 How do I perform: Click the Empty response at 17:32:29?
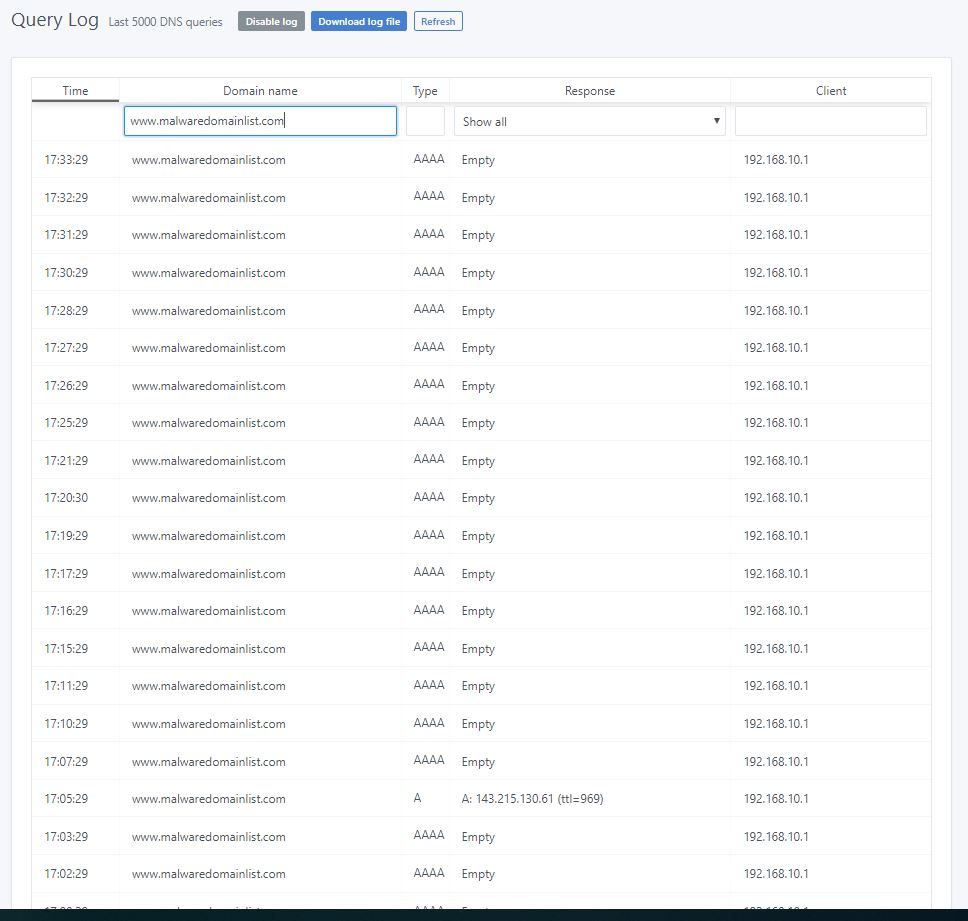[477, 197]
